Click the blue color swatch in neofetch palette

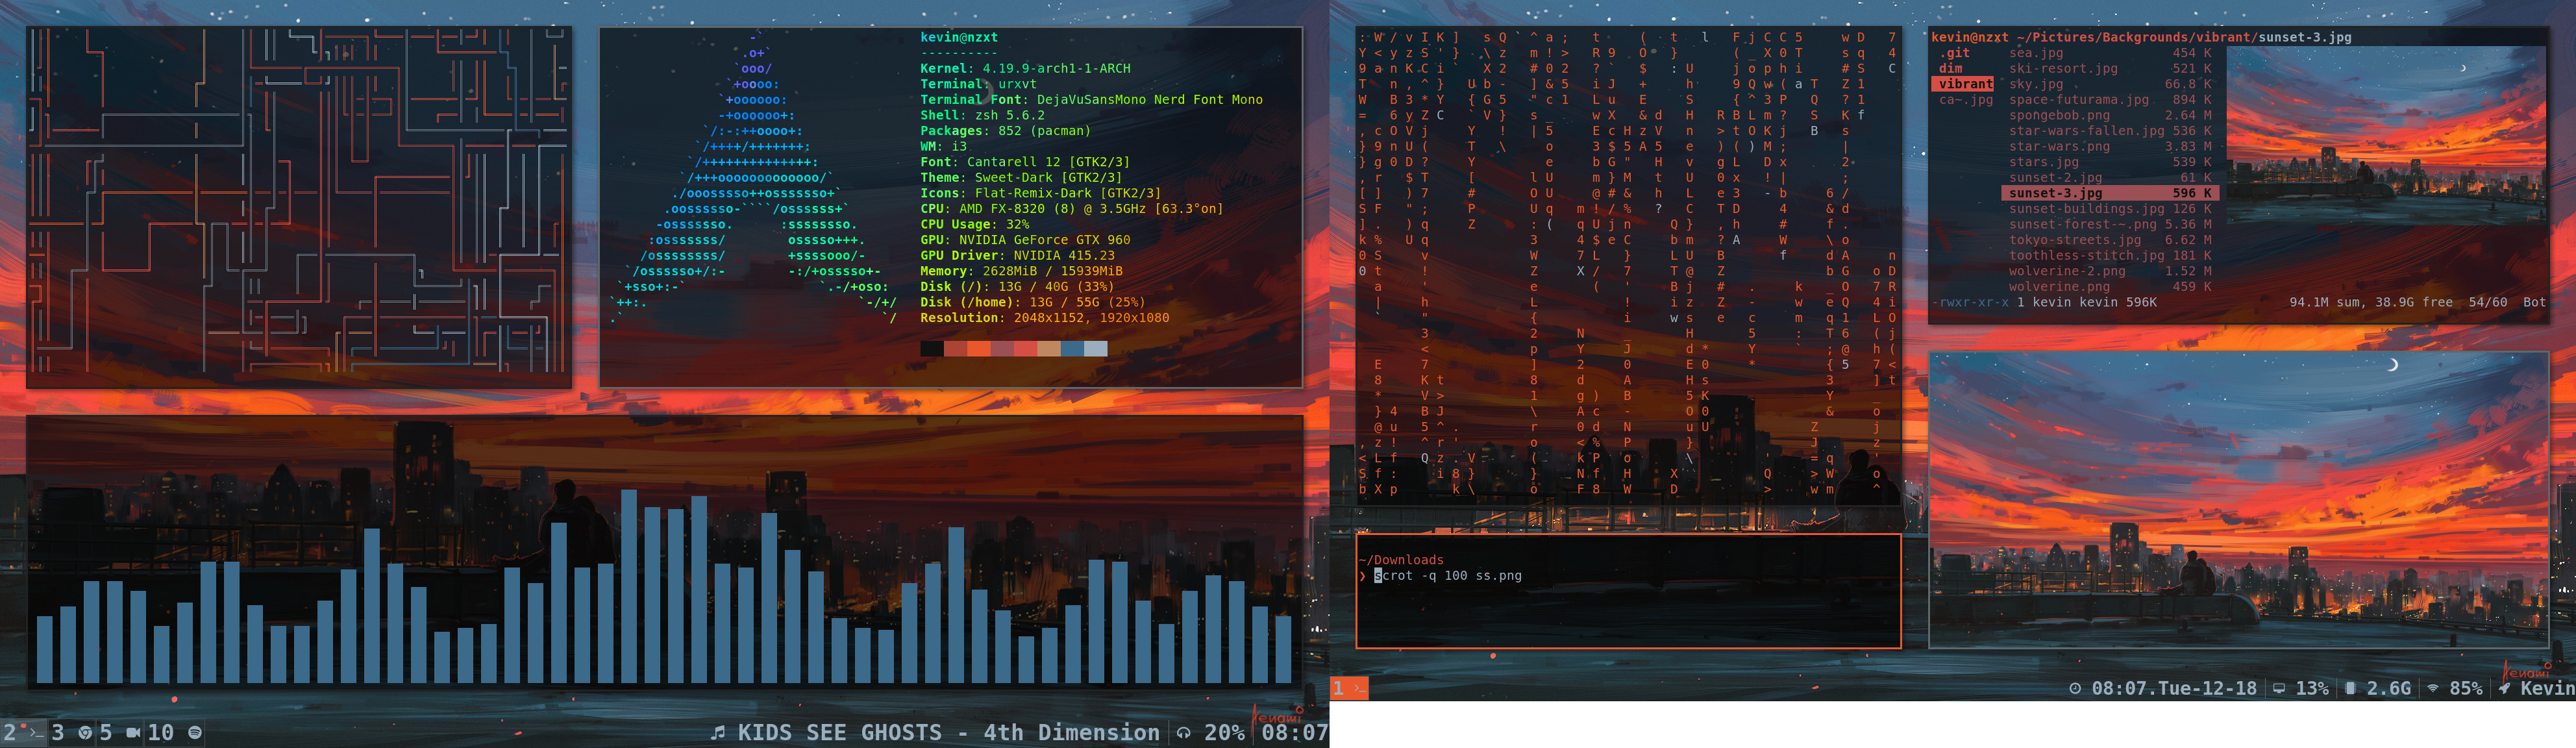click(1072, 349)
